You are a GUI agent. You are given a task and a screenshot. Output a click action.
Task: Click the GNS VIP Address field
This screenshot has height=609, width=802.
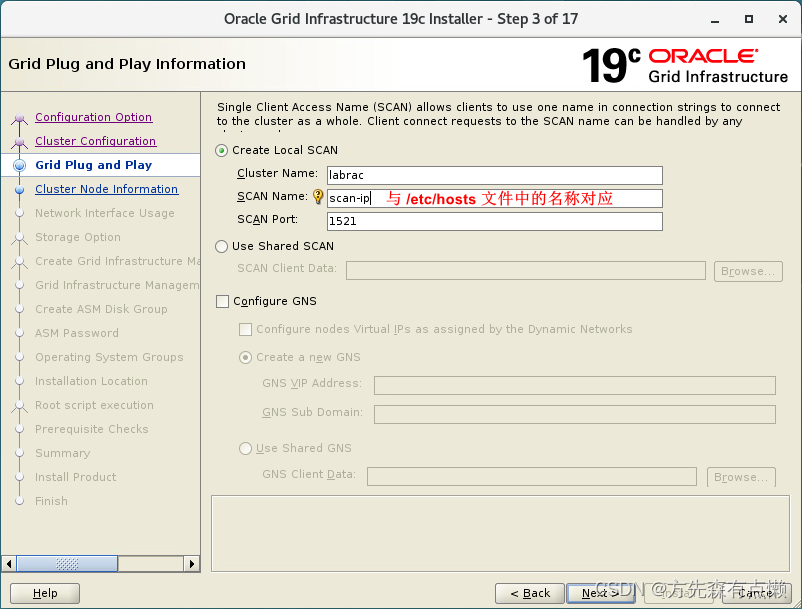click(575, 386)
